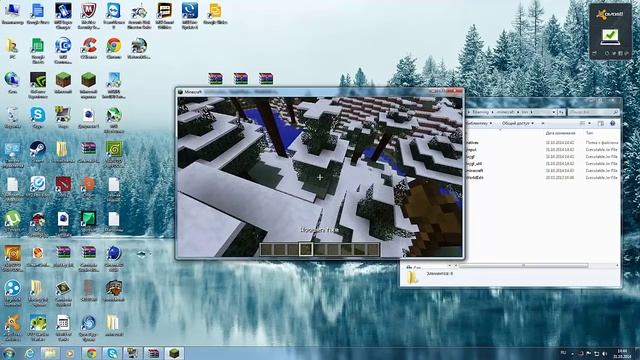
Task: Click the Explorer address bar refresh button
Action: [562, 112]
